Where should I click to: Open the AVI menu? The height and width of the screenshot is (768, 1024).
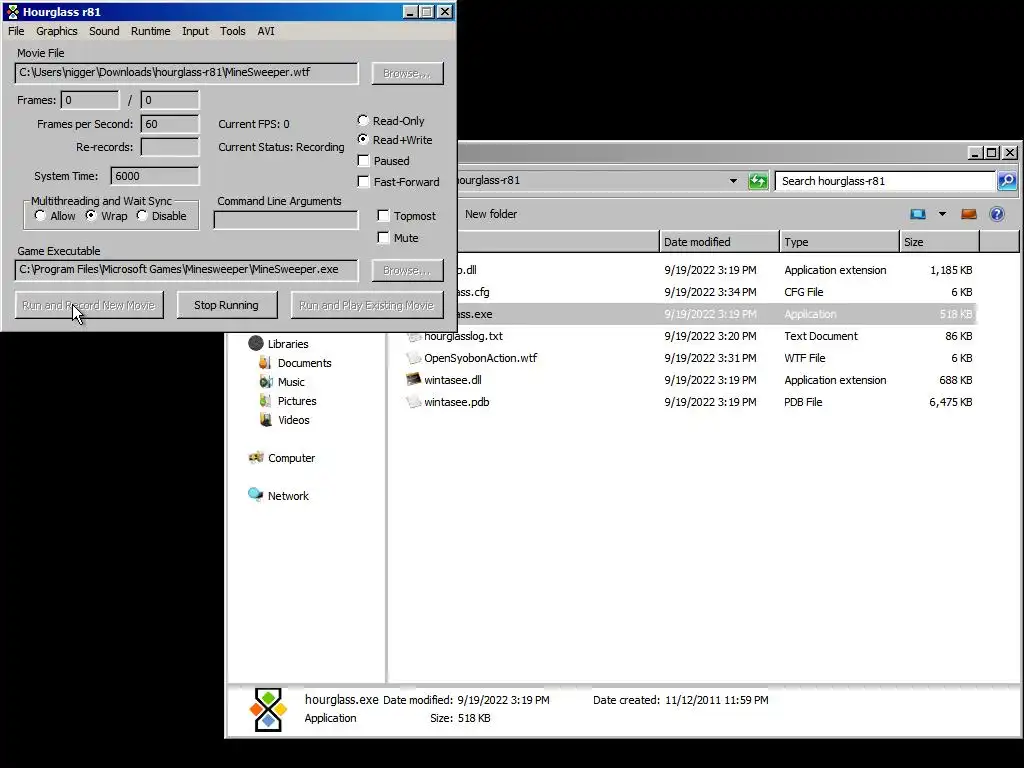click(x=266, y=31)
